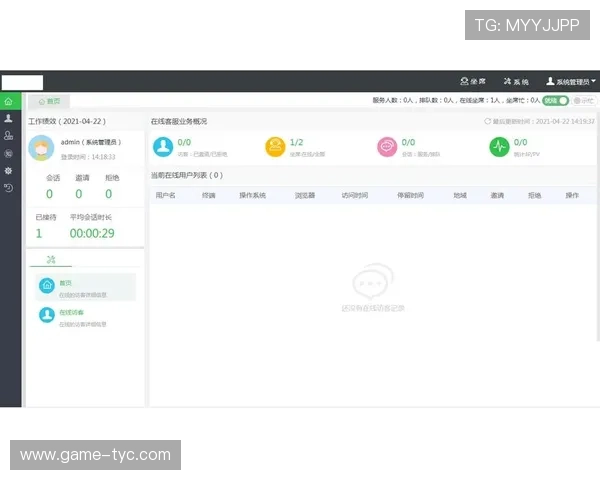Click the blue person icon in the panel list
This screenshot has width=600, height=480.
tap(47, 315)
